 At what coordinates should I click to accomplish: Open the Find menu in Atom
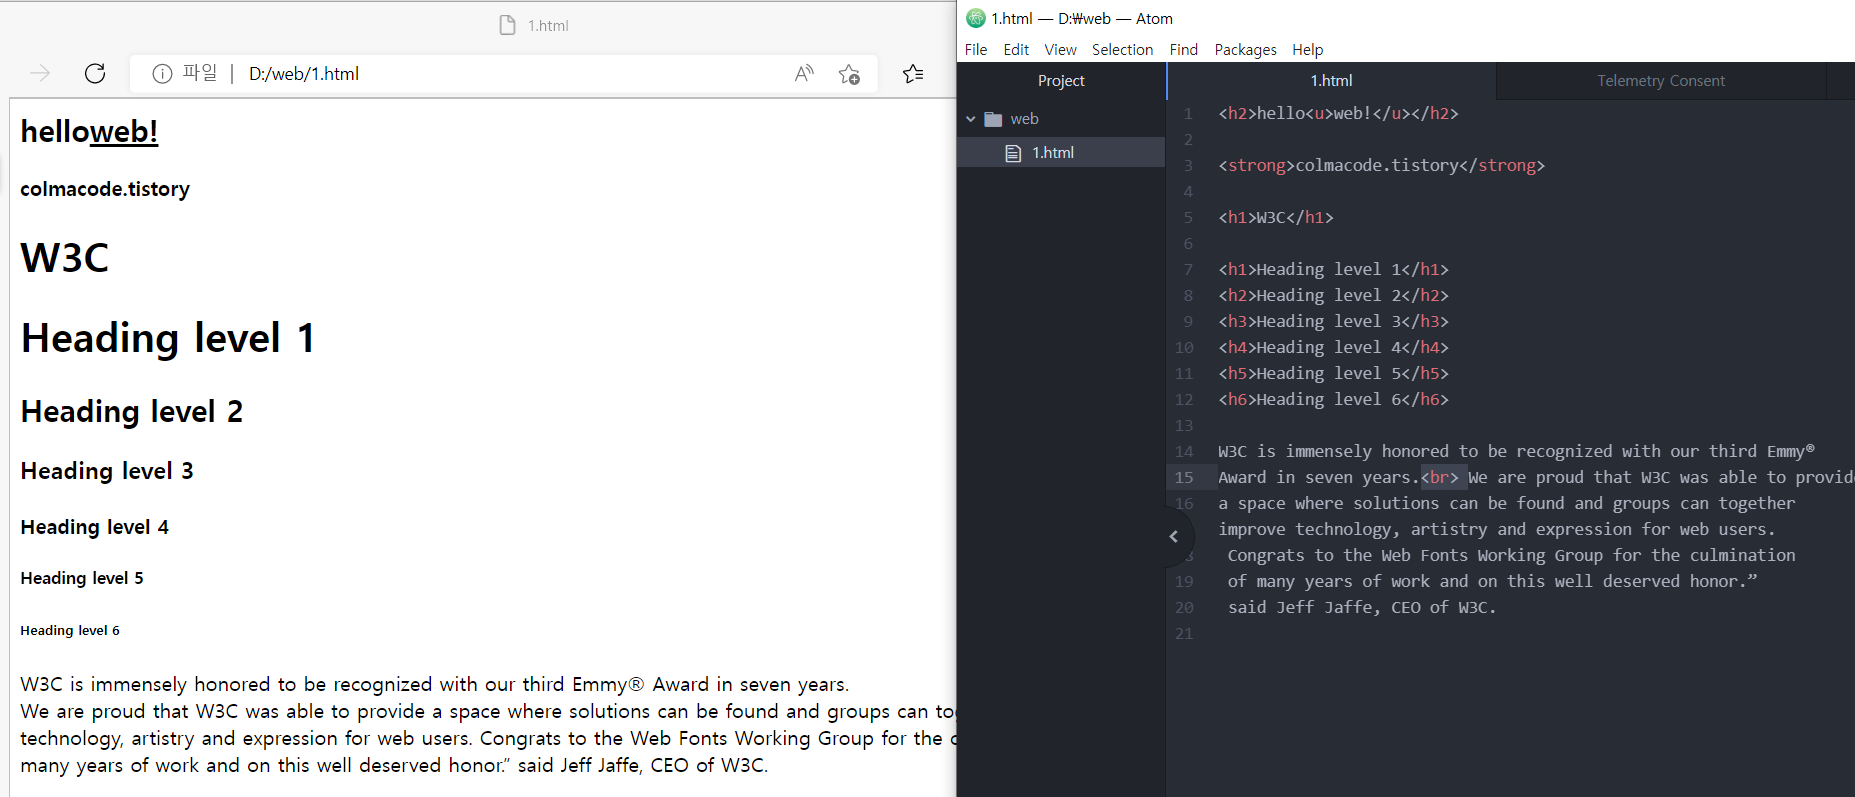(1184, 49)
